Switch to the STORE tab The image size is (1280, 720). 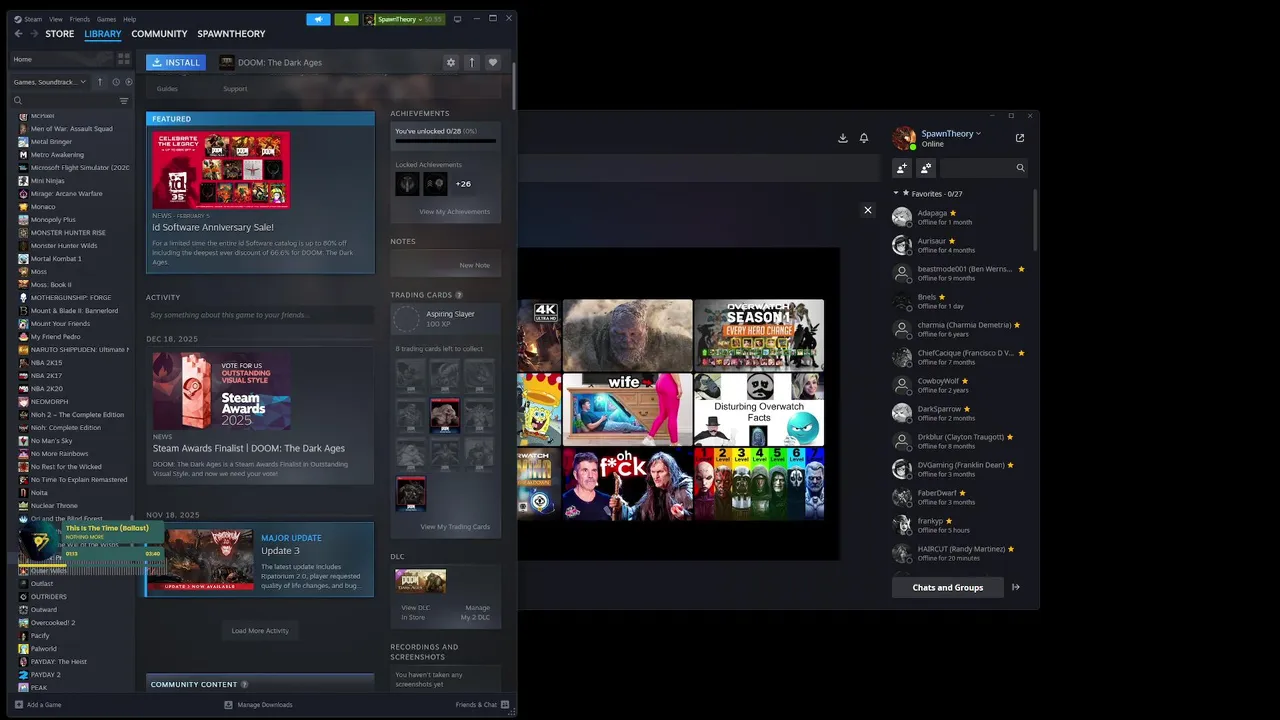pyautogui.click(x=60, y=34)
